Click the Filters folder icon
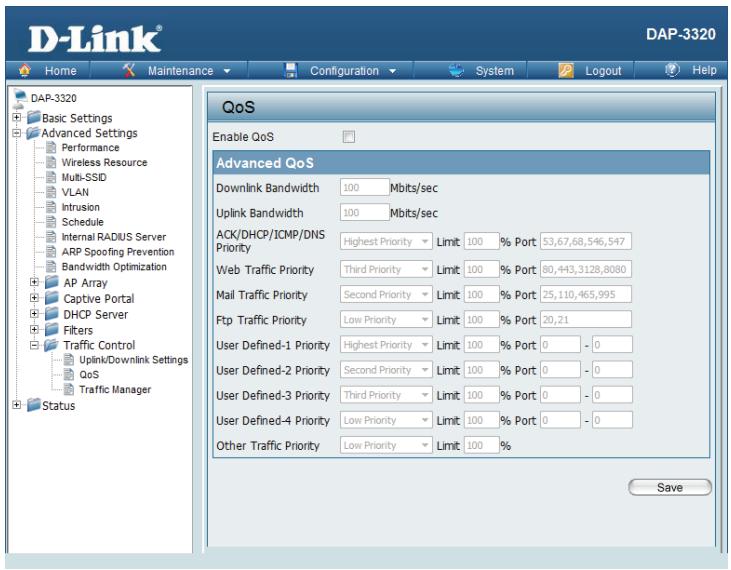731x570 pixels. (52, 330)
